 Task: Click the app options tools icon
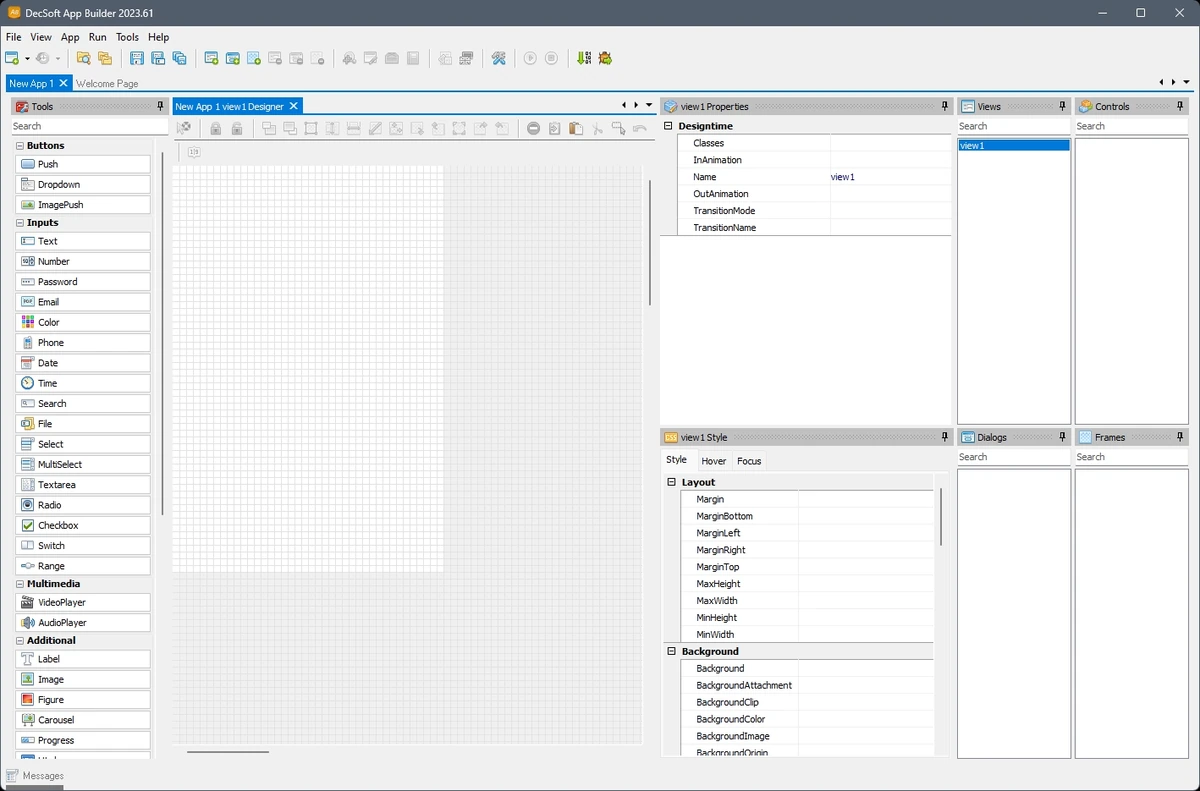point(498,58)
